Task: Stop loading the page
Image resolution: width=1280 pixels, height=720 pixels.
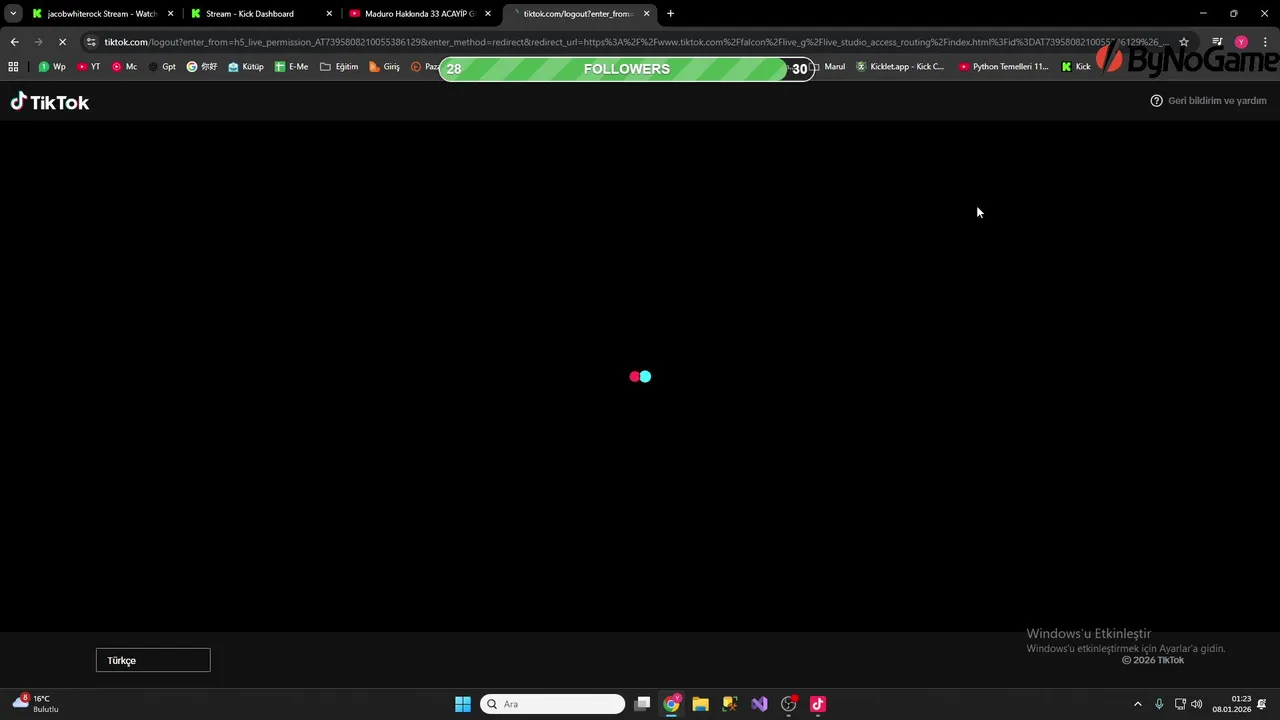Action: click(62, 42)
